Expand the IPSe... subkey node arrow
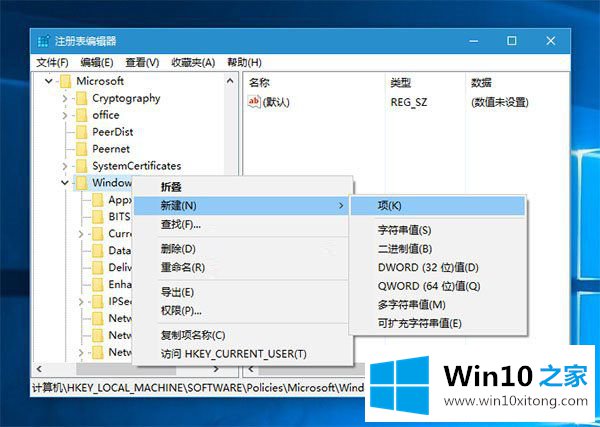 point(81,302)
